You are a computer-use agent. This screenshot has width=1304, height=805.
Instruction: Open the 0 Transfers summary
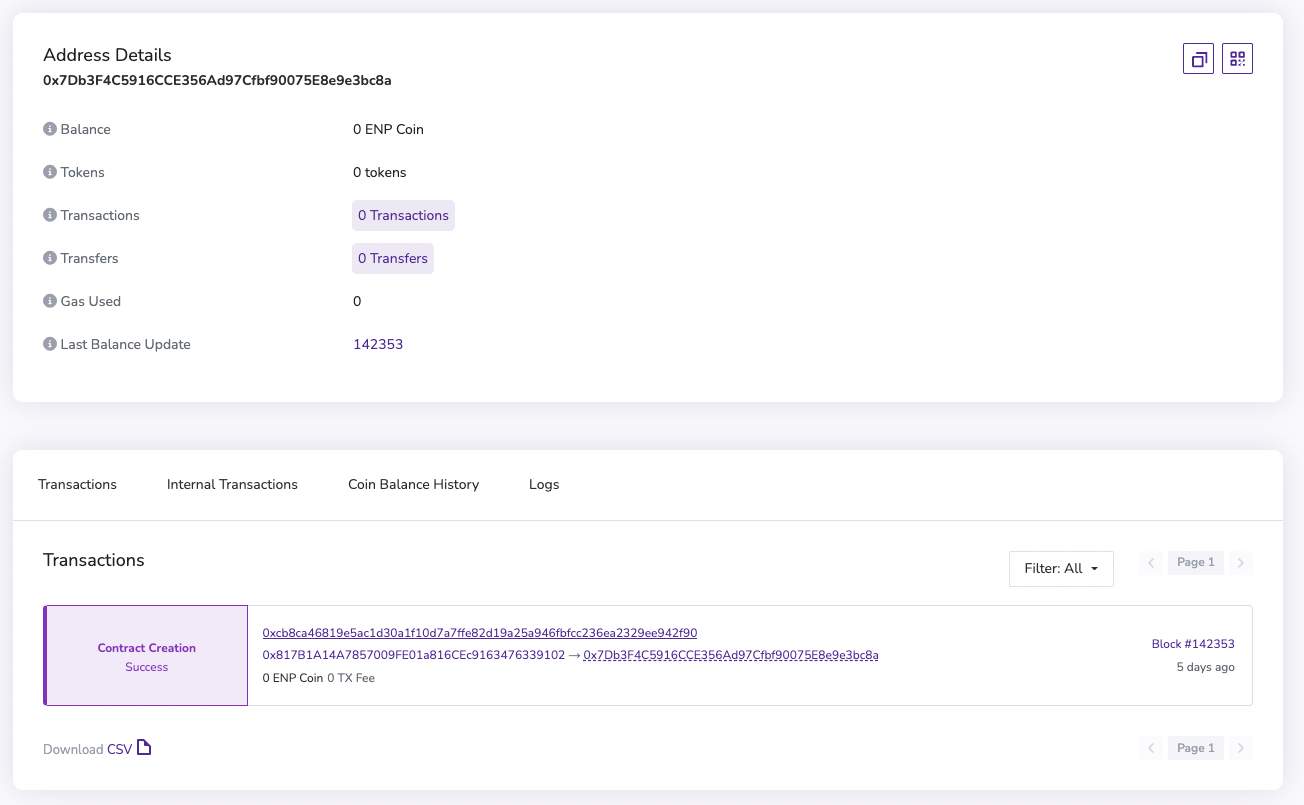tap(392, 258)
